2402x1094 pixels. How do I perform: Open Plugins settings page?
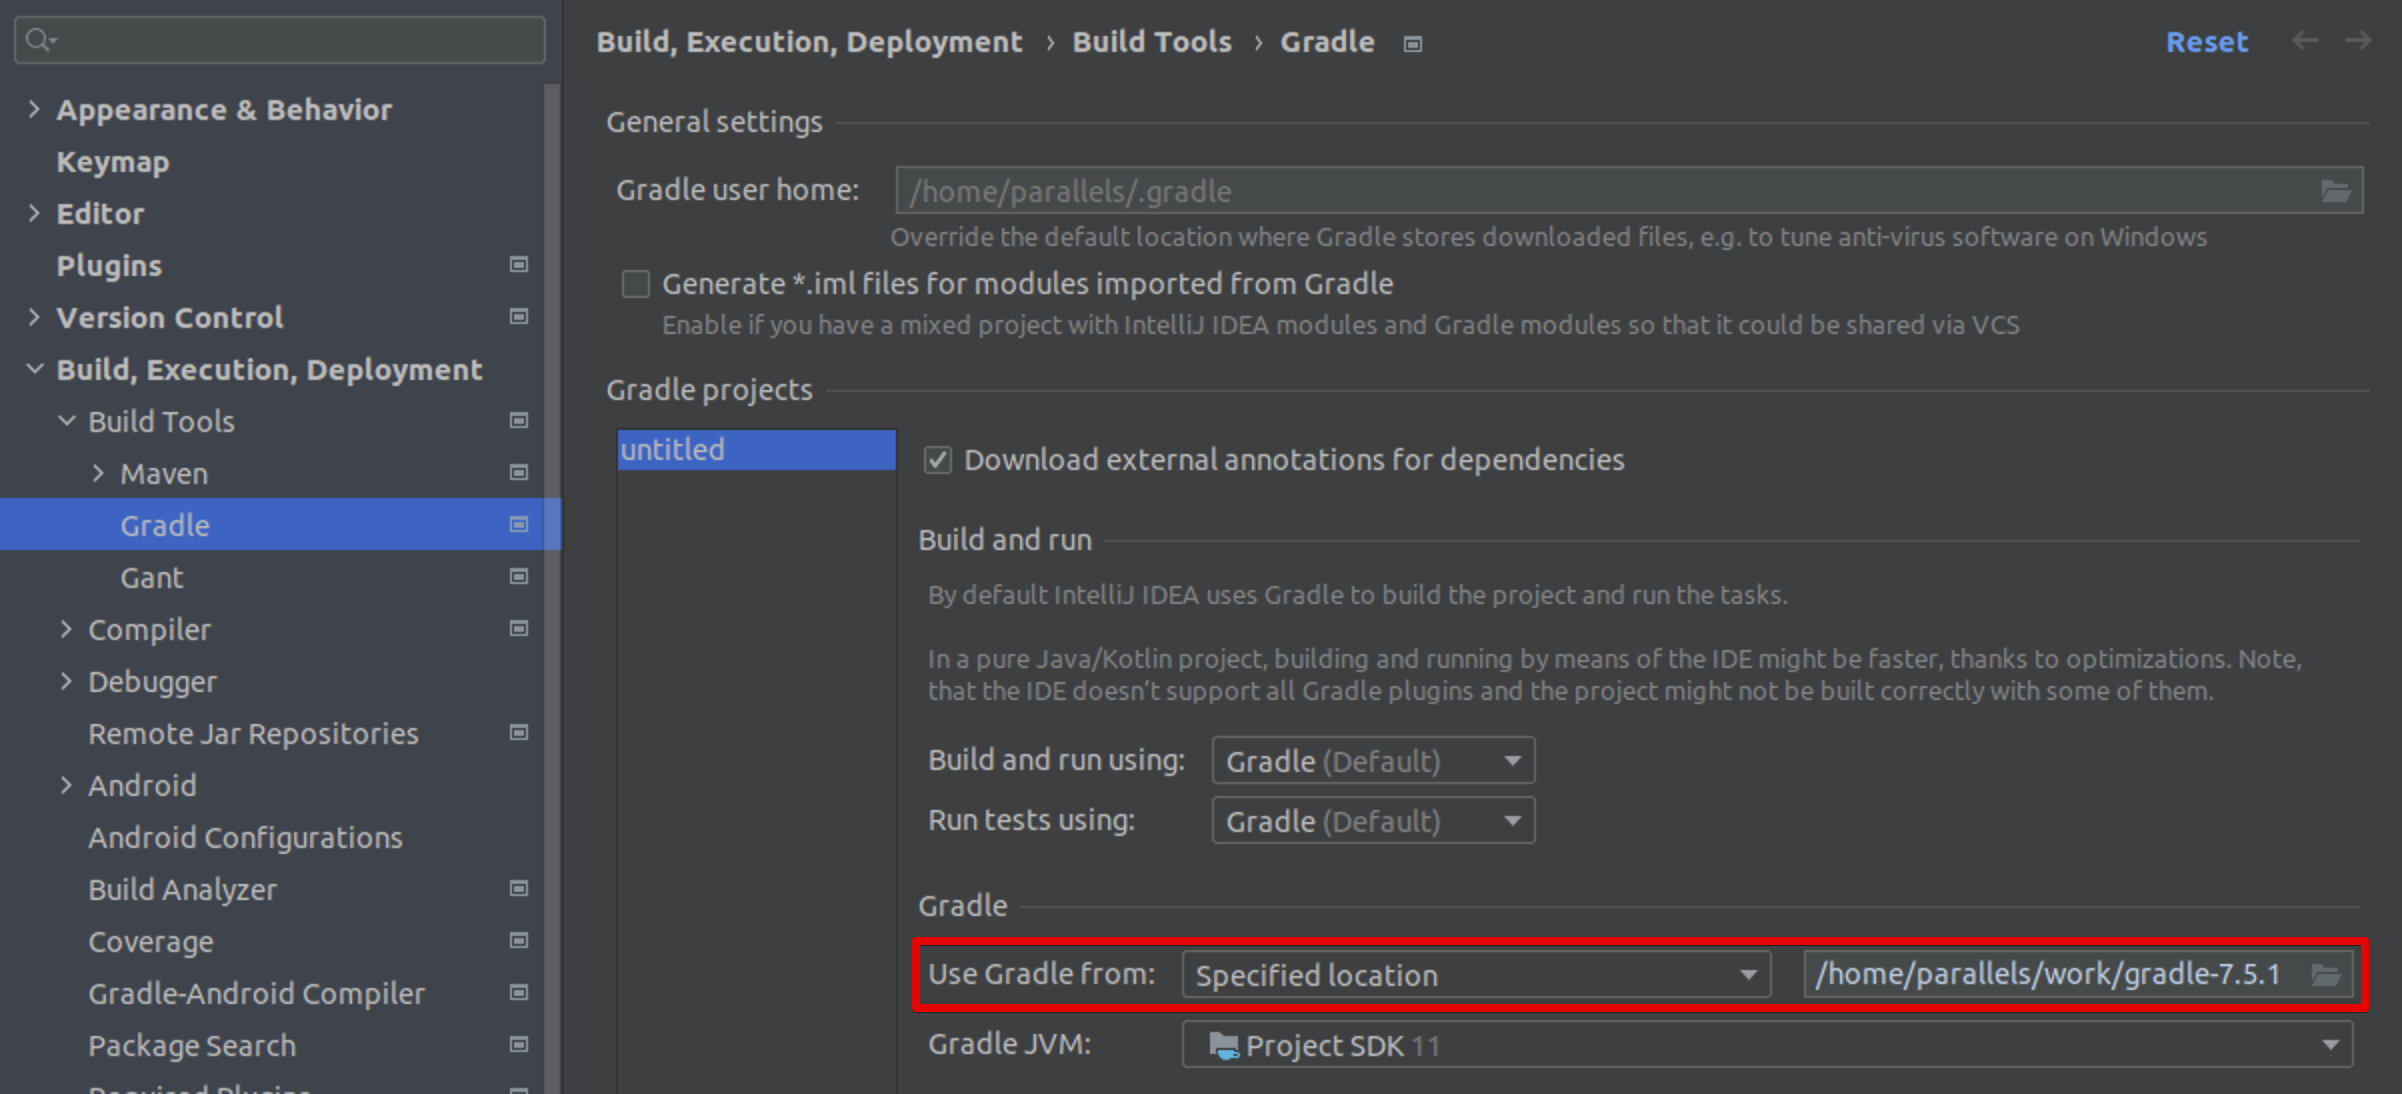pos(109,266)
